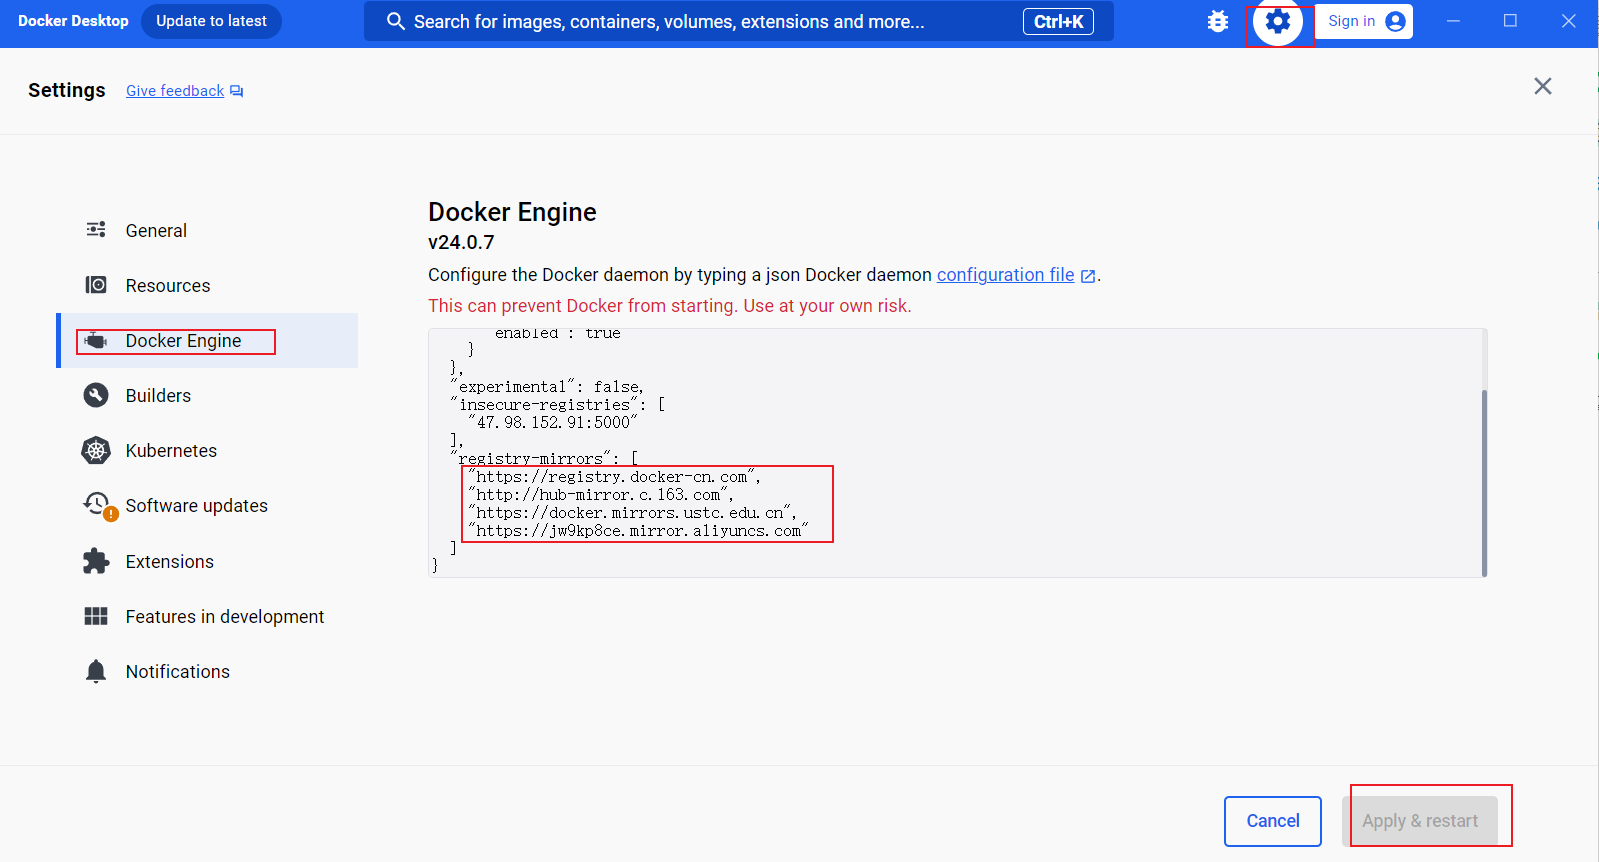Open the configuration file link
This screenshot has width=1599, height=862.
(x=1005, y=275)
